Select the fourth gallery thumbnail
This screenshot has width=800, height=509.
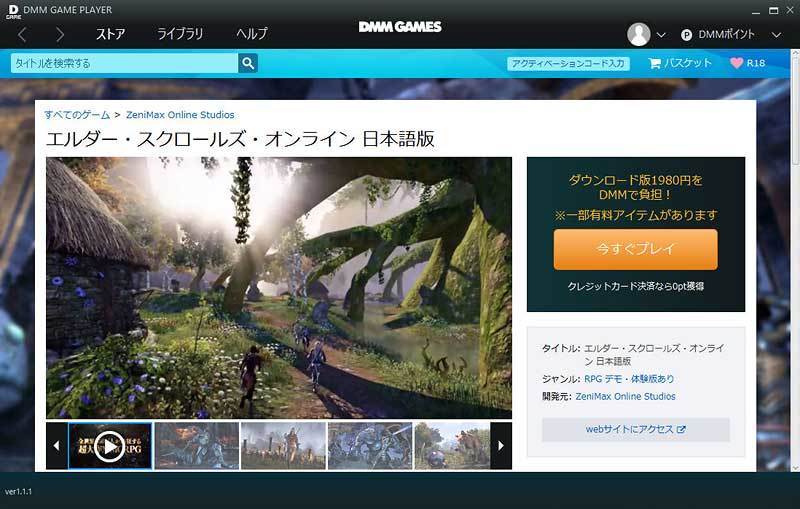[370, 446]
